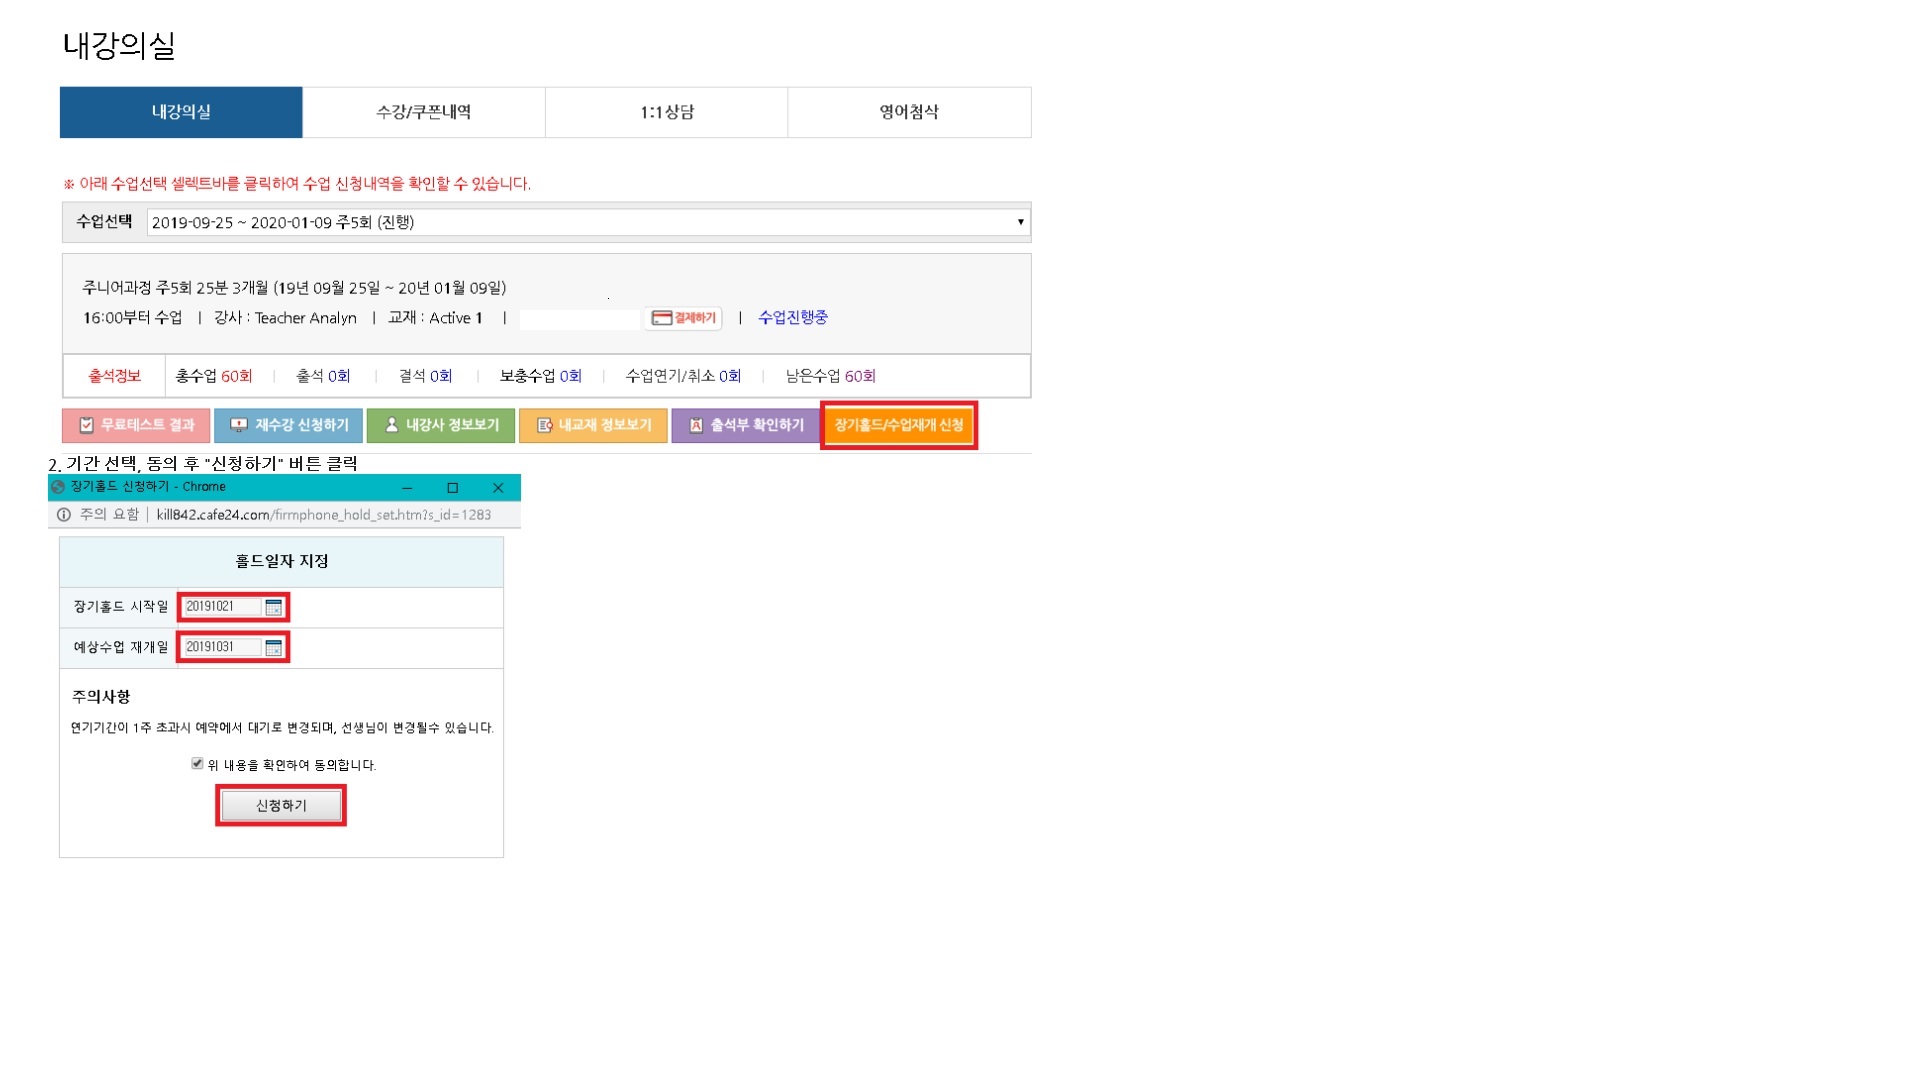Open 내교재 정보보기
Image resolution: width=1920 pixels, height=1080 pixels.
(x=593, y=425)
